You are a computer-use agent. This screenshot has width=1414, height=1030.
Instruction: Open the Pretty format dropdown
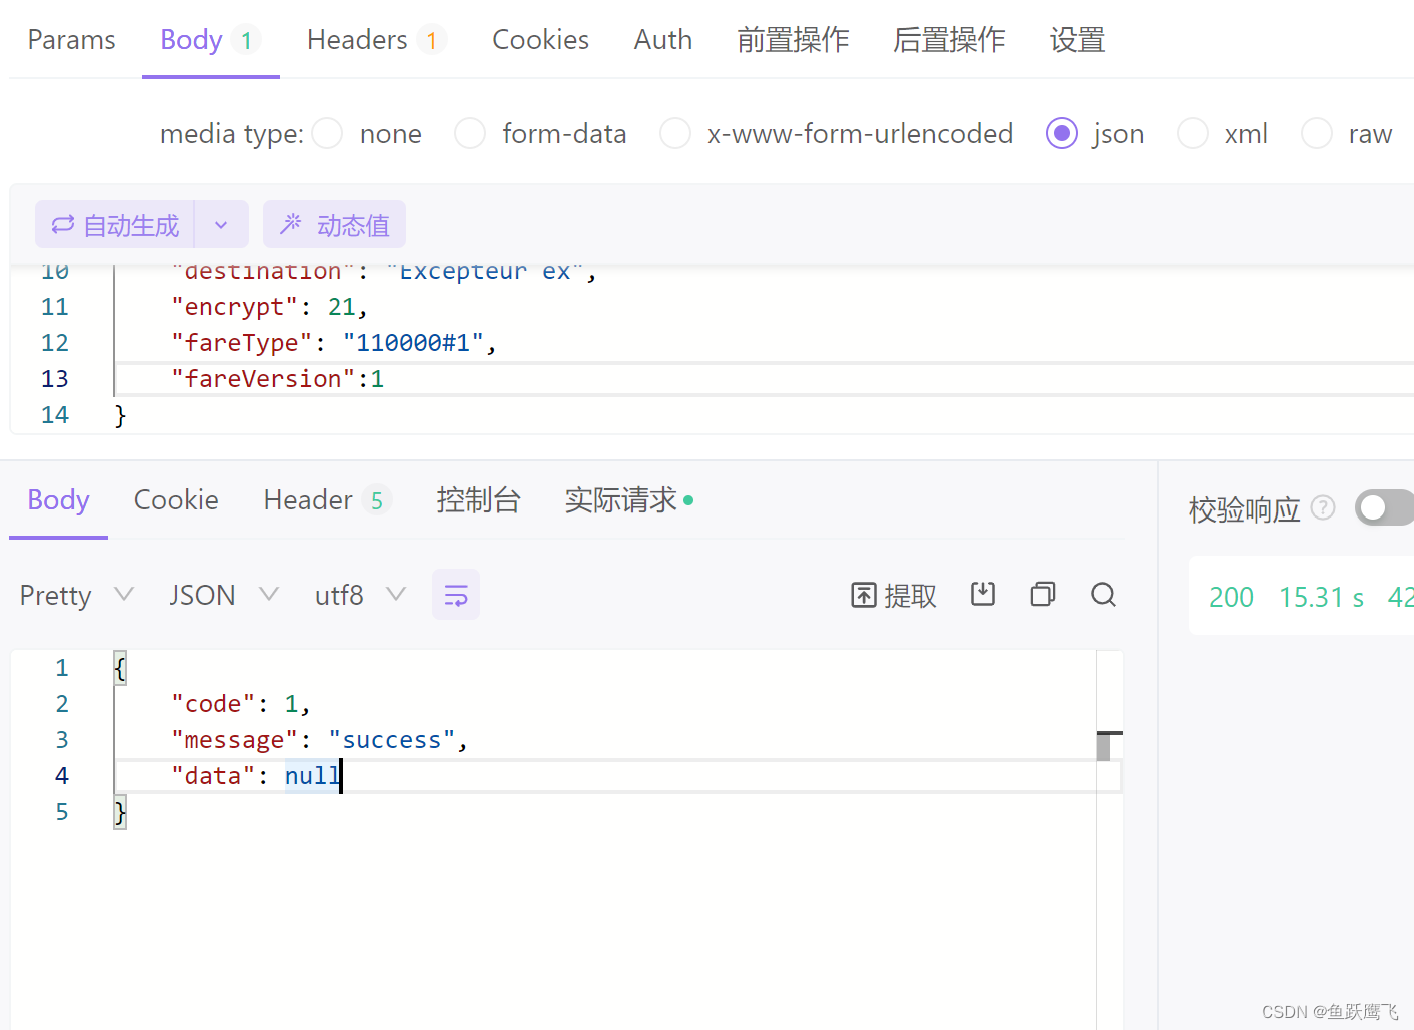(76, 595)
